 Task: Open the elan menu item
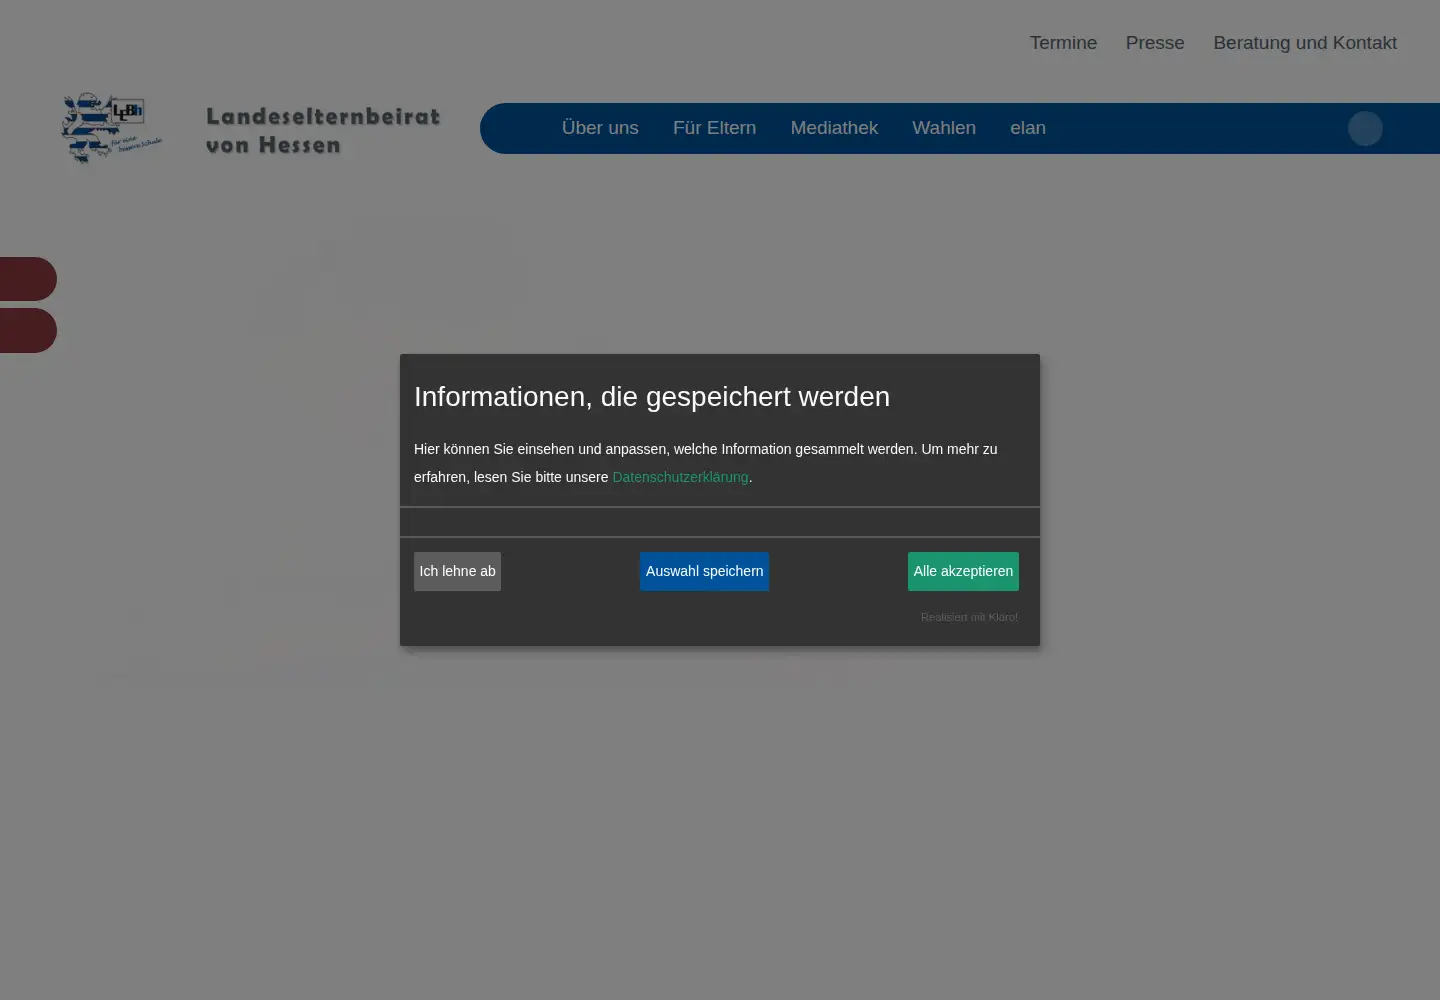[x=1028, y=128]
